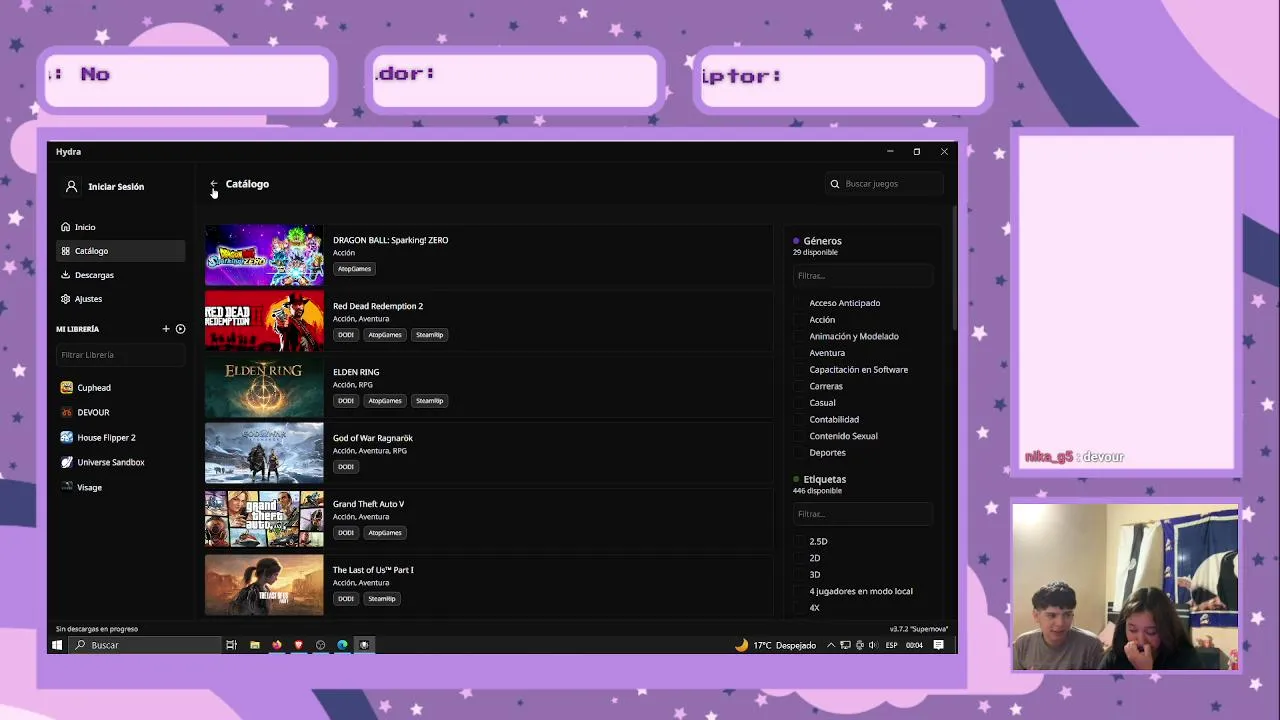This screenshot has height=720, width=1280.
Task: Click the circular icon next to the library plus
Action: (181, 329)
